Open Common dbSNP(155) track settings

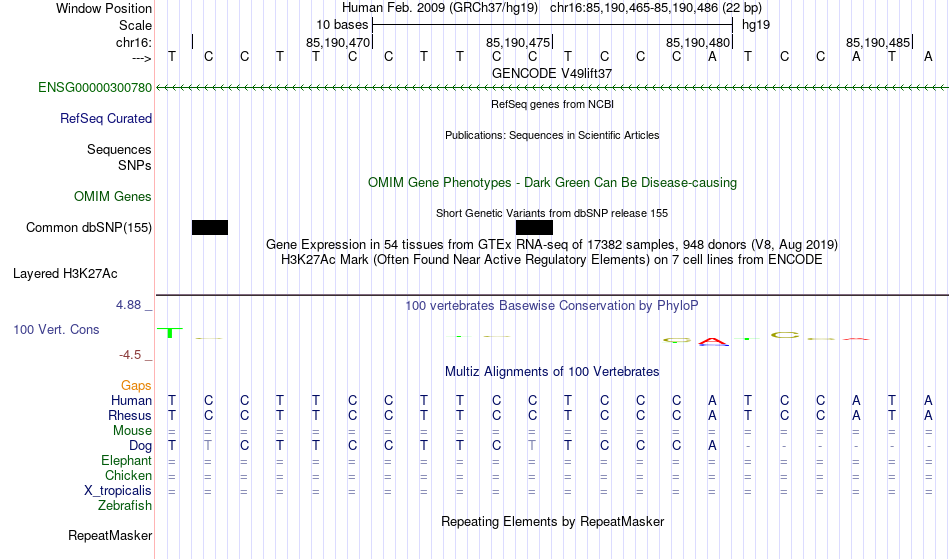coord(89,228)
